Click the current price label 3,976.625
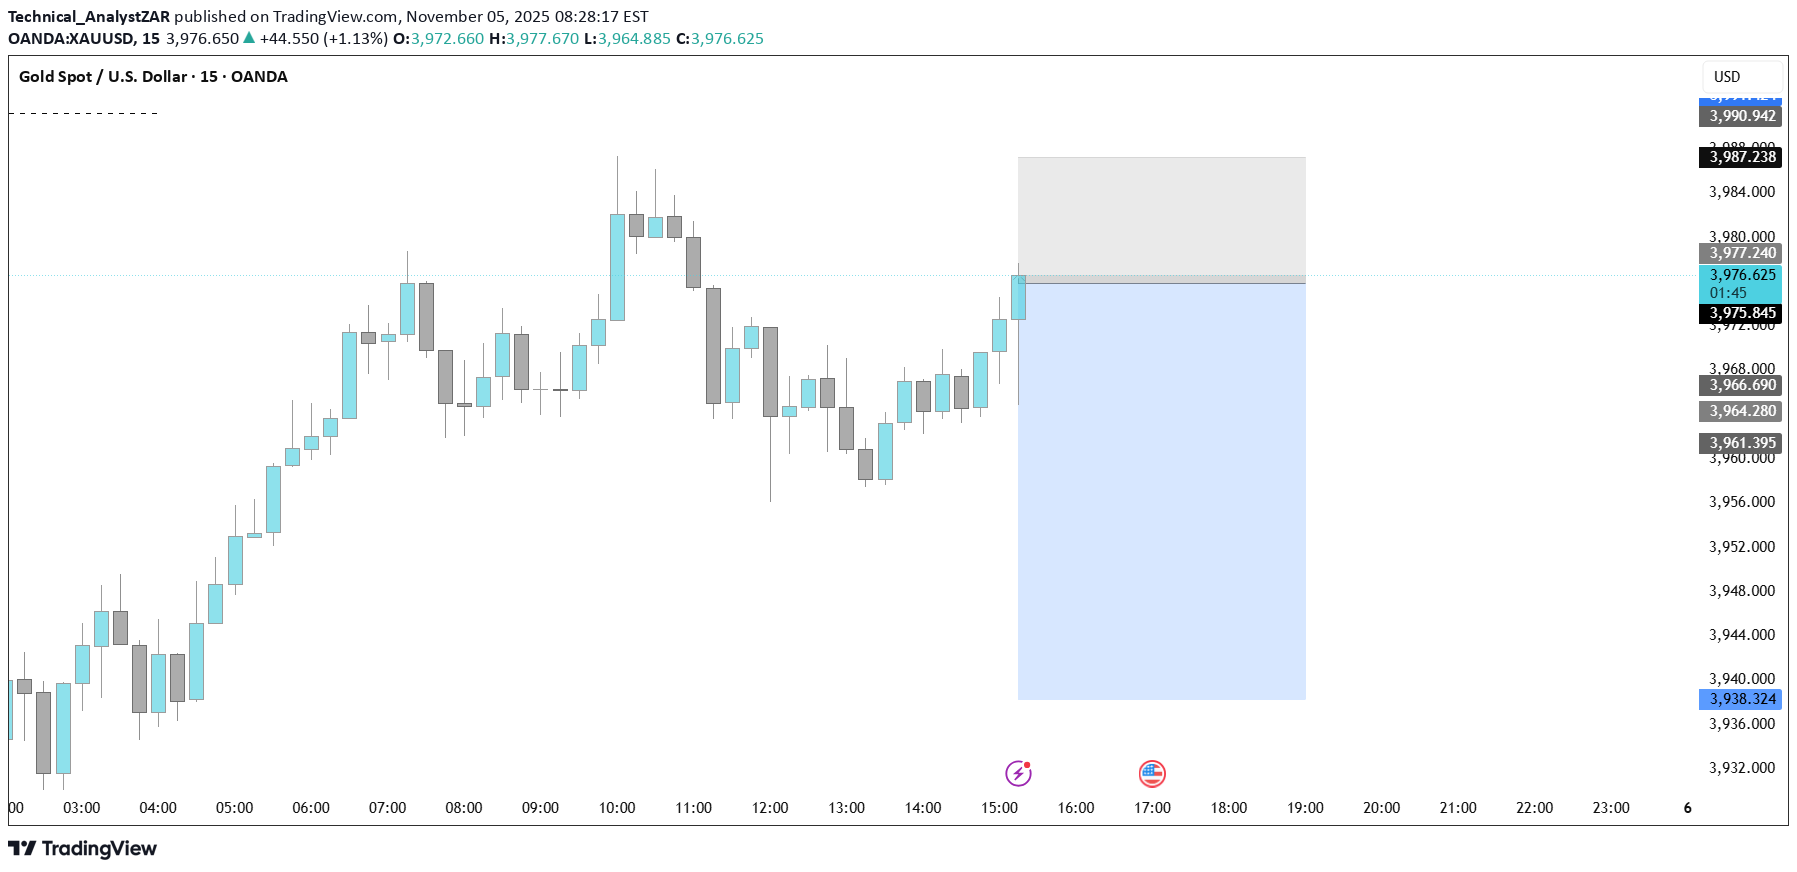1797x872 pixels. click(x=1741, y=275)
